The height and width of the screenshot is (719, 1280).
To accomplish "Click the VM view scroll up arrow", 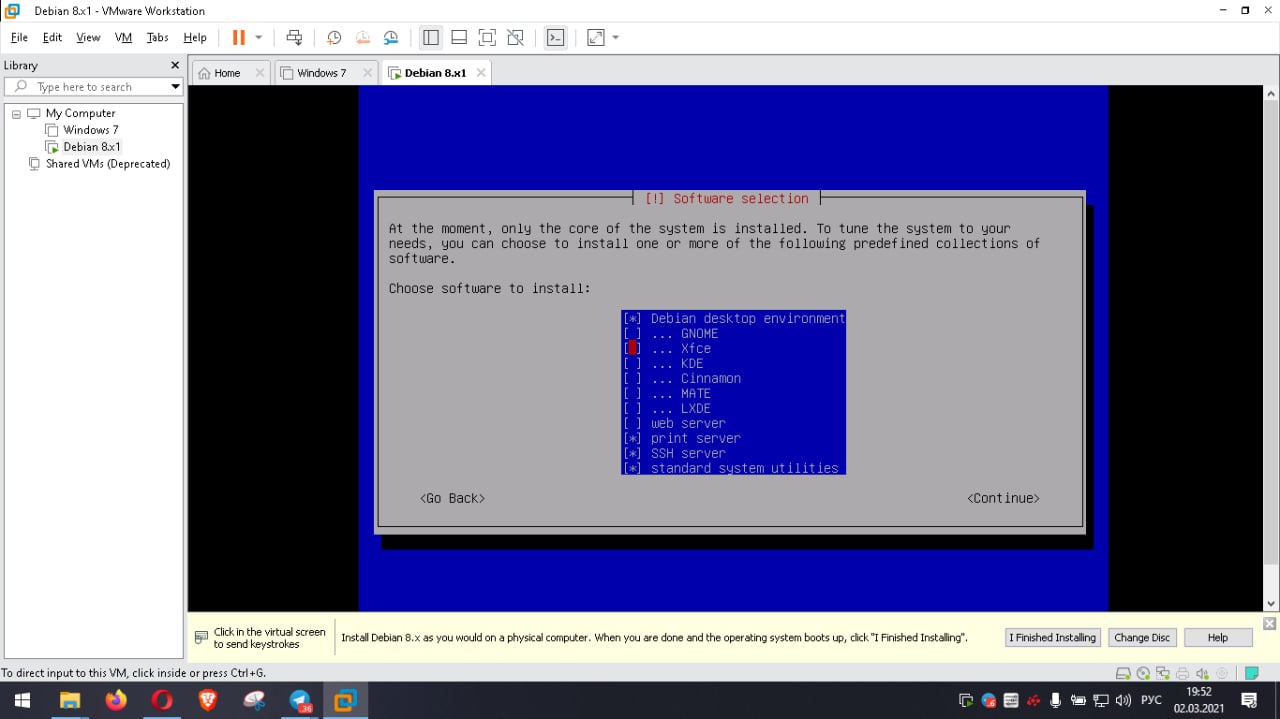I will pos(1271,94).
